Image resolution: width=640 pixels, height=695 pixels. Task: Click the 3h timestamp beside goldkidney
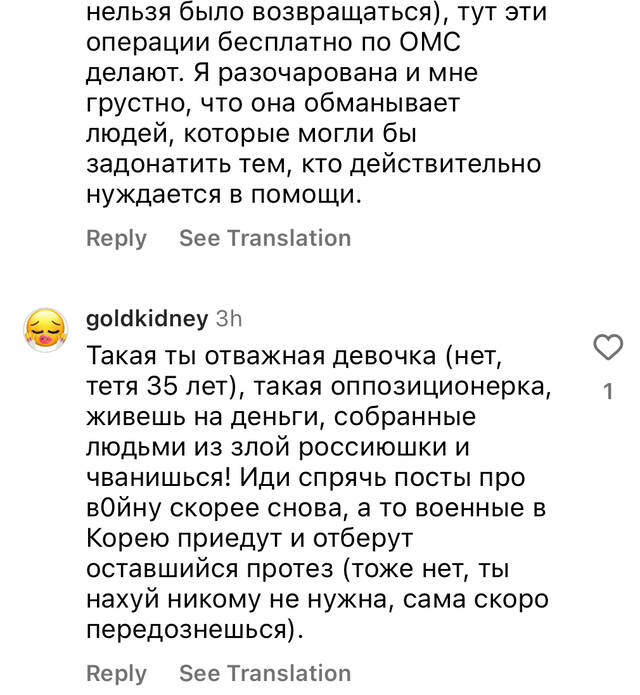[x=229, y=319]
